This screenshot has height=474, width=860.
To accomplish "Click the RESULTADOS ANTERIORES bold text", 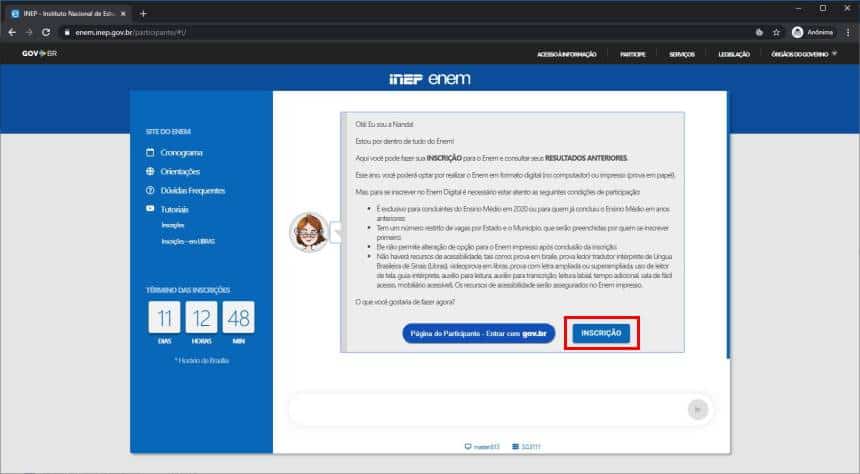I will pos(586,158).
